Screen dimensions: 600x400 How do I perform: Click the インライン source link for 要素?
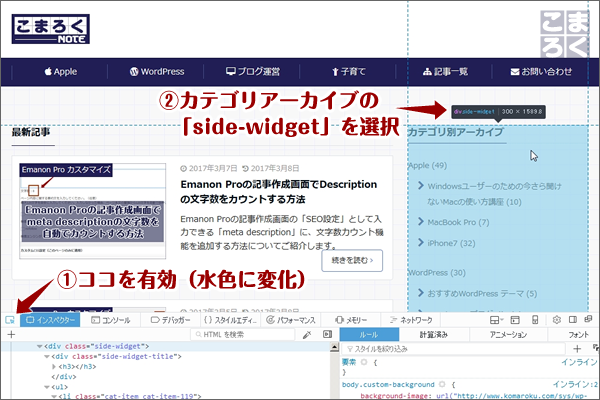(x=579, y=362)
